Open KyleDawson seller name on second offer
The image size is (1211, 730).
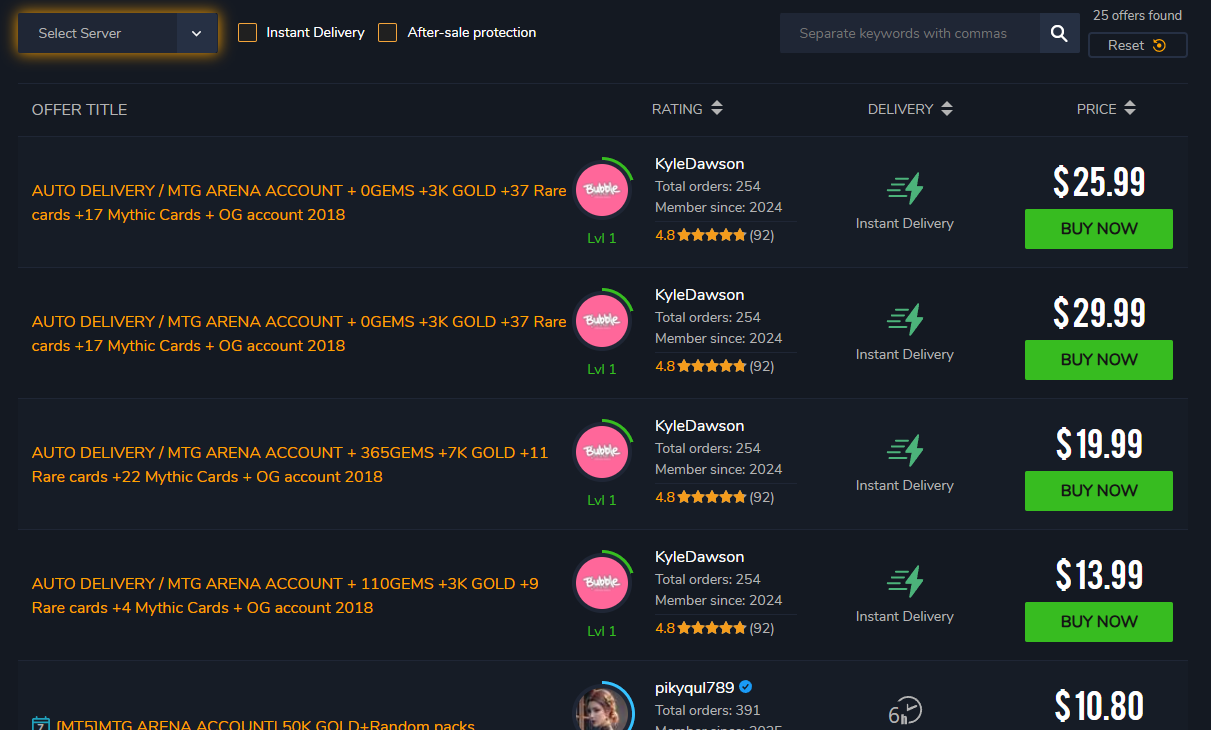[700, 295]
